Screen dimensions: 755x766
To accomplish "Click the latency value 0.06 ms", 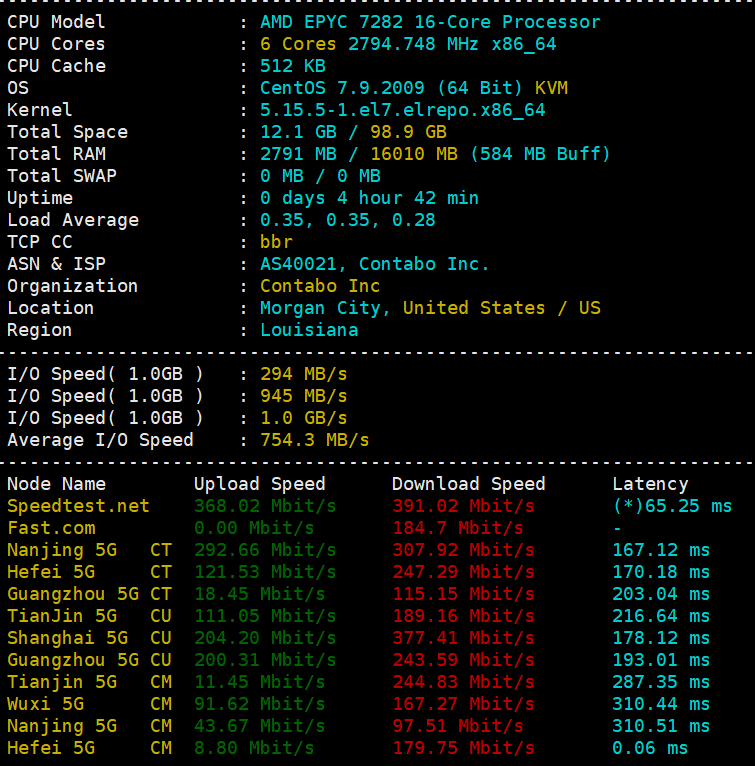I will (650, 748).
